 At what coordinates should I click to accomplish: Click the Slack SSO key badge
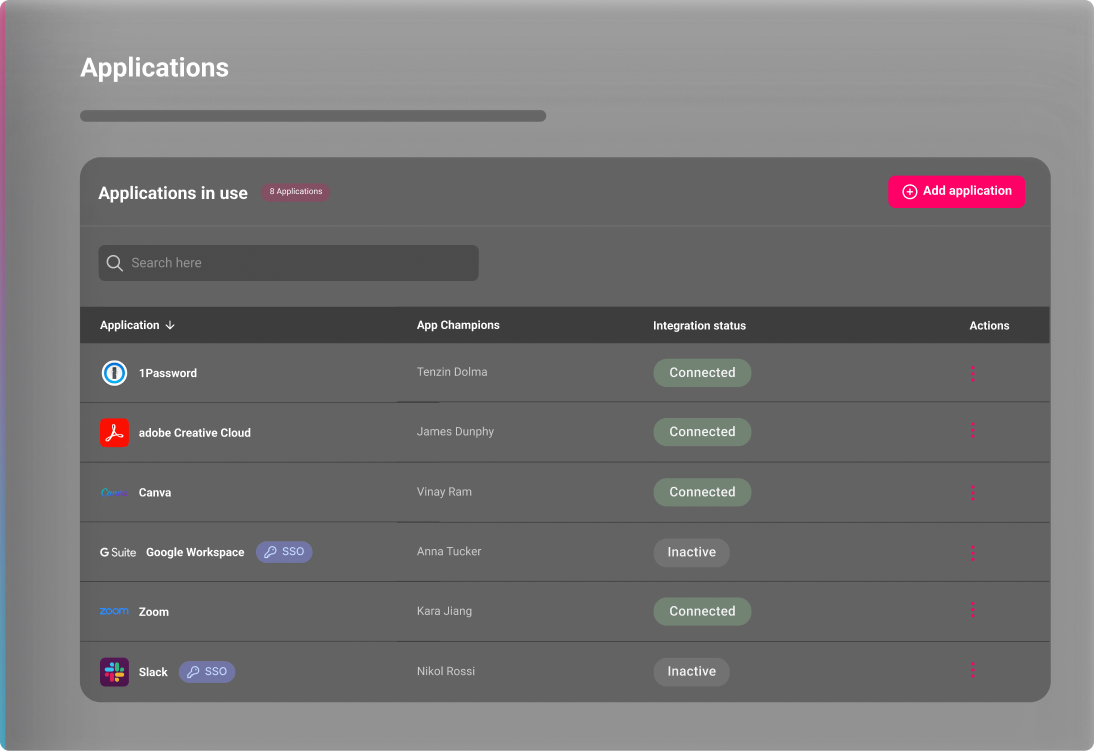pyautogui.click(x=207, y=672)
